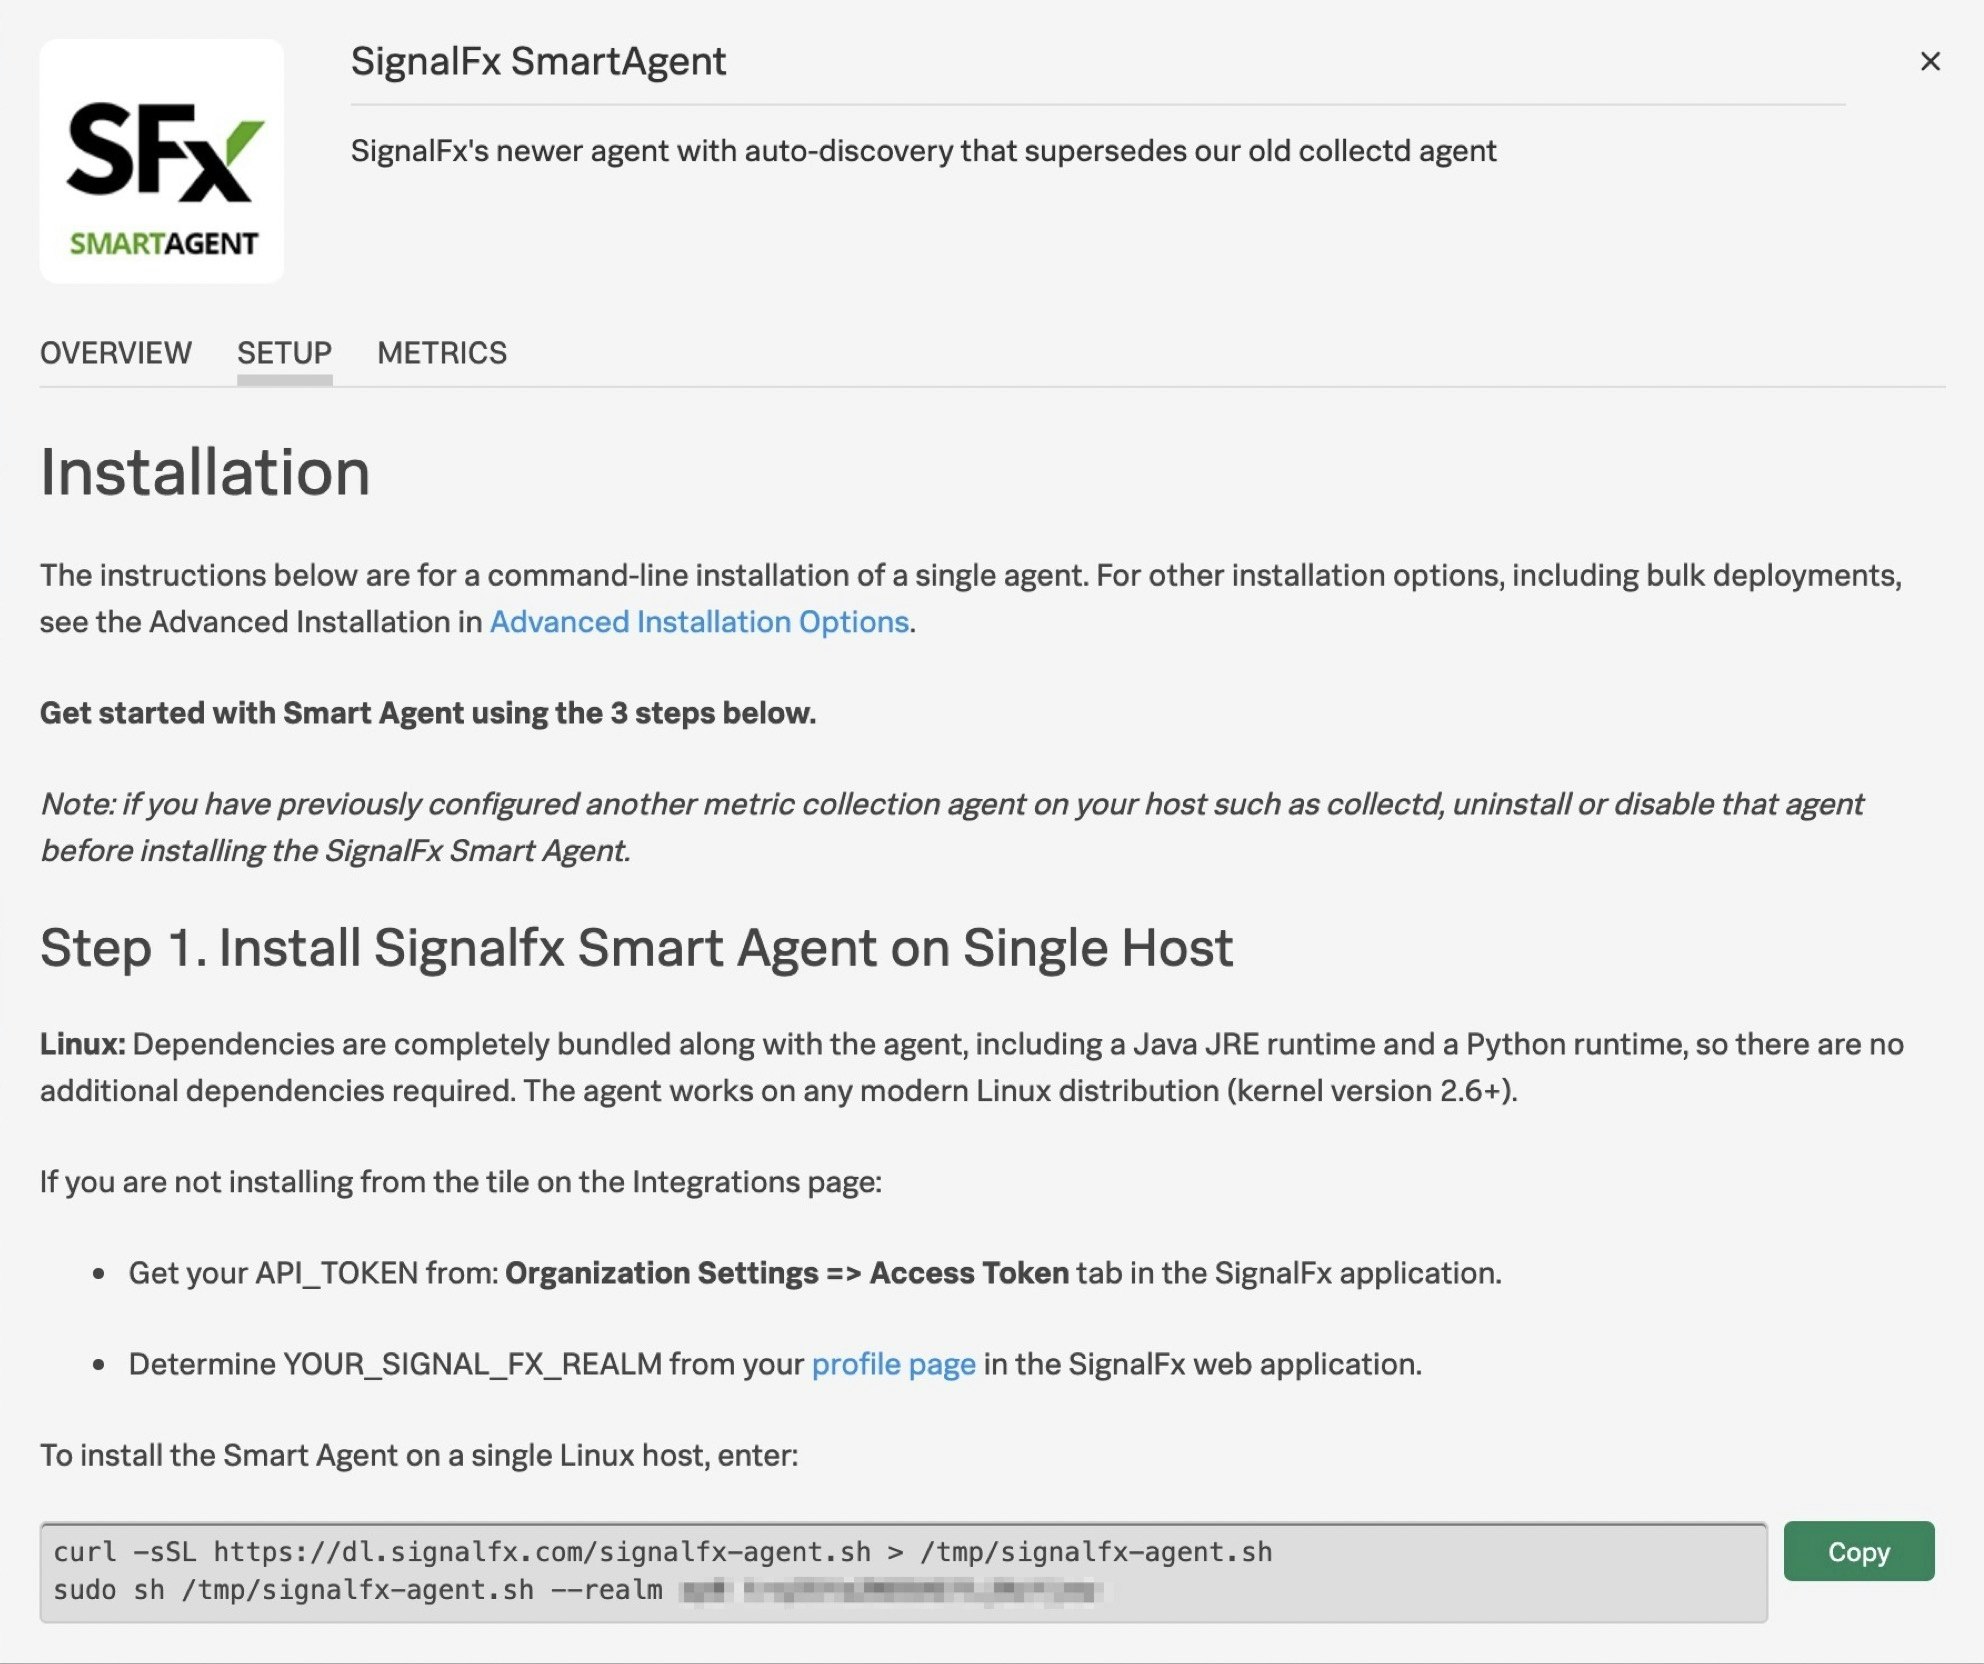Open the Advanced Installation Options link
This screenshot has height=1664, width=1984.
tap(699, 622)
